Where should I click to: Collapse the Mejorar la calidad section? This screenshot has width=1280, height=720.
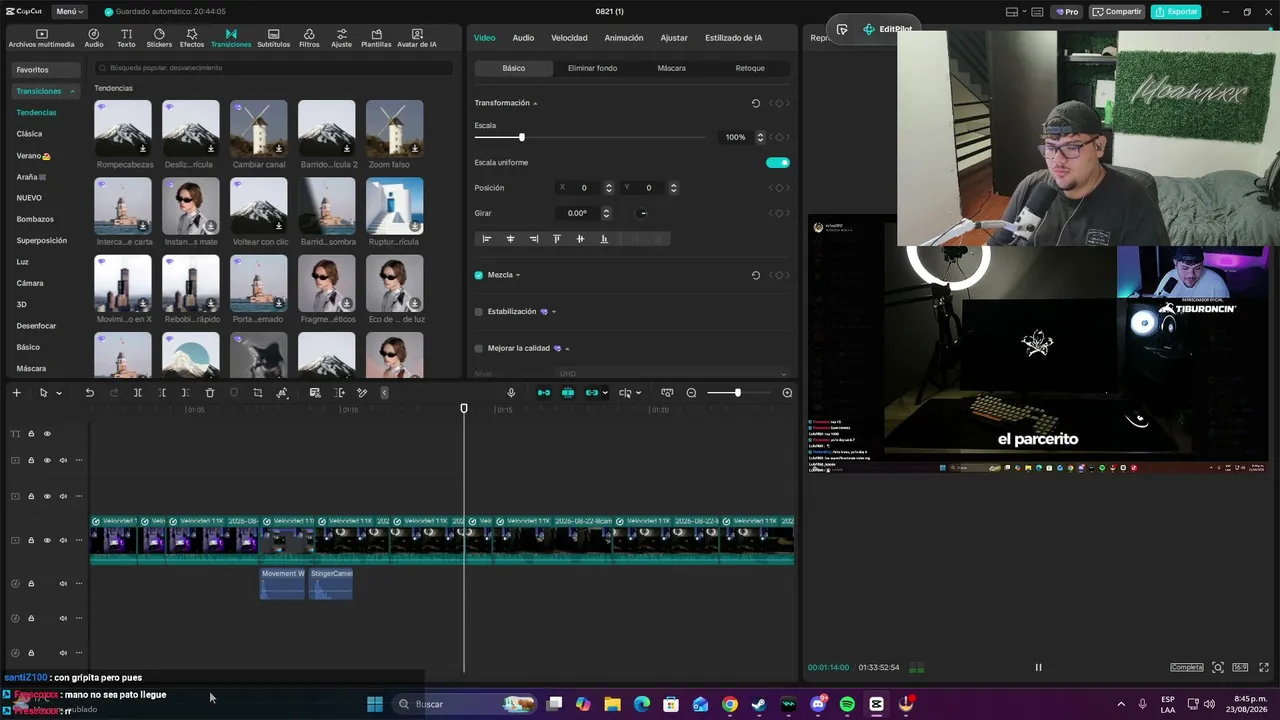(567, 348)
